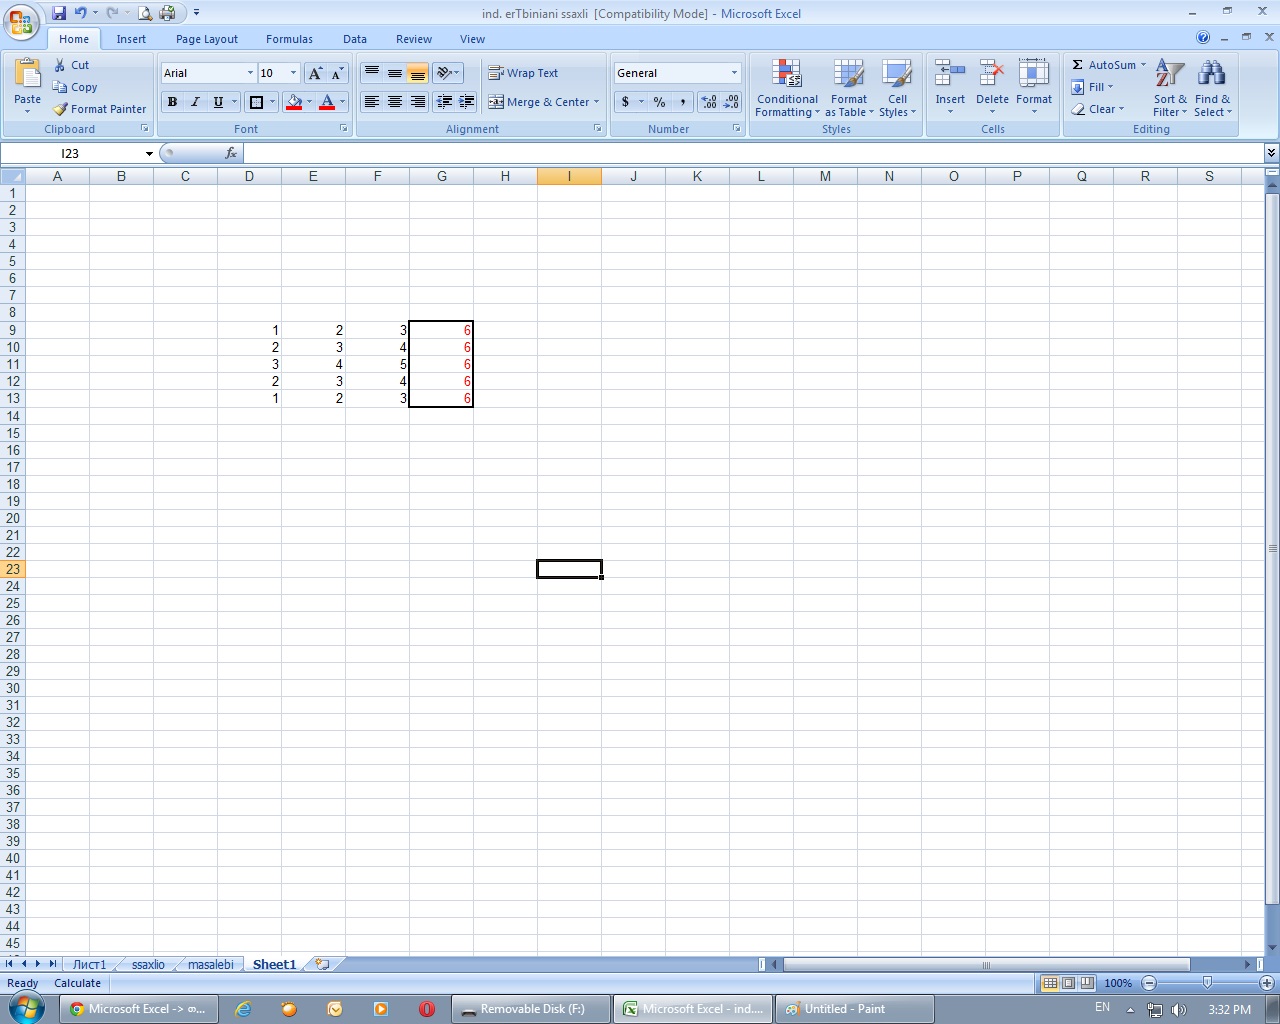Toggle Middle Align vertical alignment

(395, 73)
